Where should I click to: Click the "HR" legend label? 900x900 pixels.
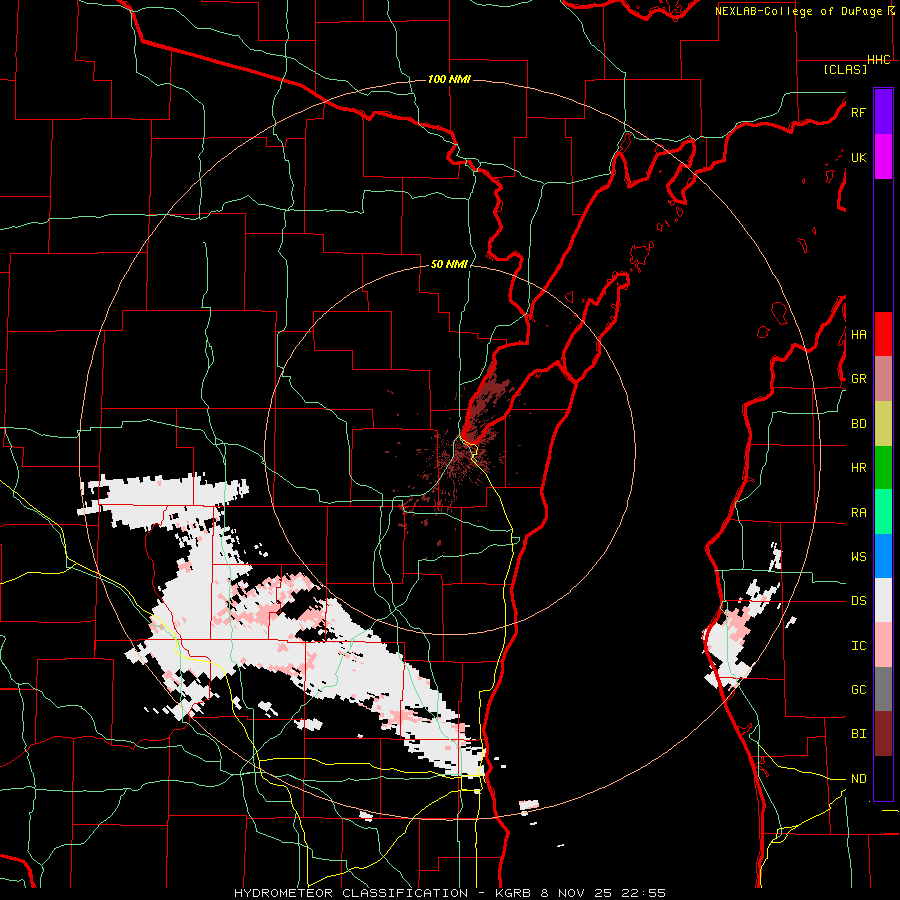[858, 468]
